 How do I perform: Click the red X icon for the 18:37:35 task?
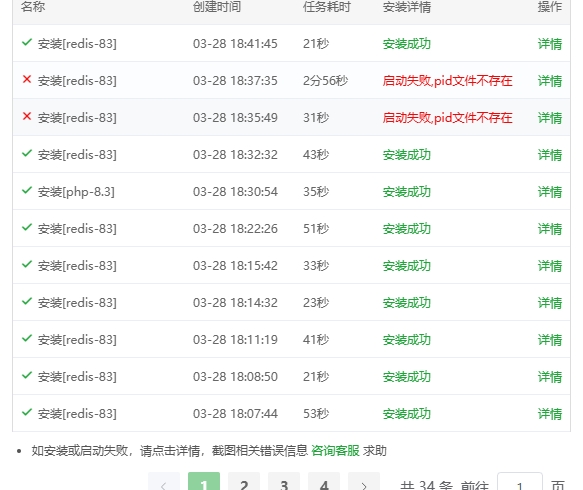pos(27,79)
